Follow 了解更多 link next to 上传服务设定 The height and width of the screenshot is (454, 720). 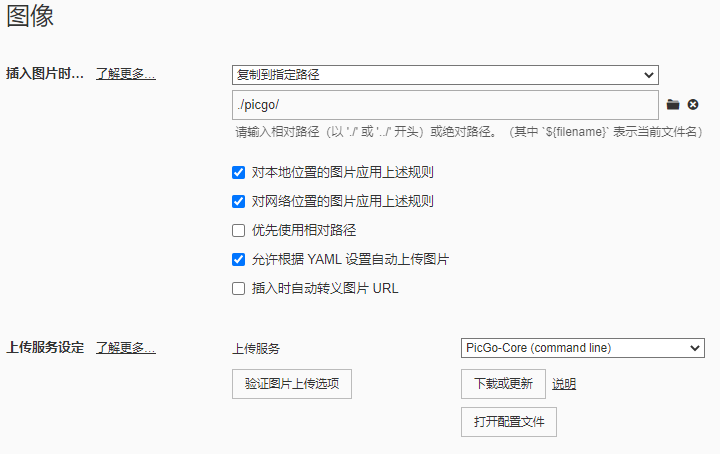126,348
